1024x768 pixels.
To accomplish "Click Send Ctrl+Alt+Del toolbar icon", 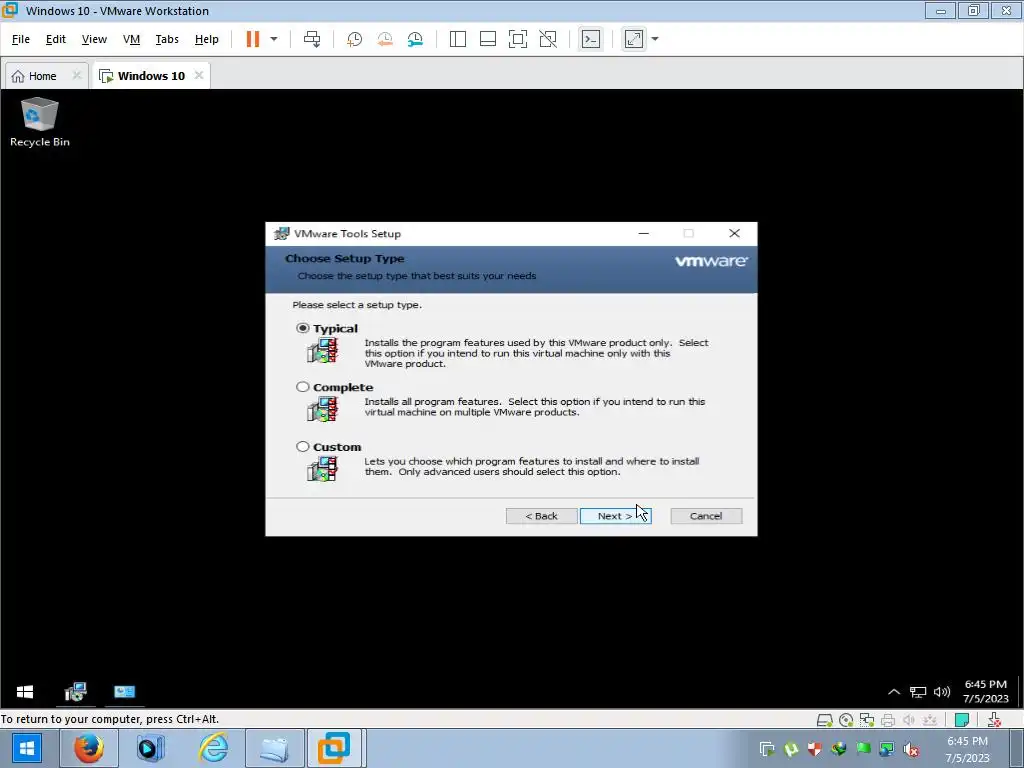I will click(x=312, y=39).
